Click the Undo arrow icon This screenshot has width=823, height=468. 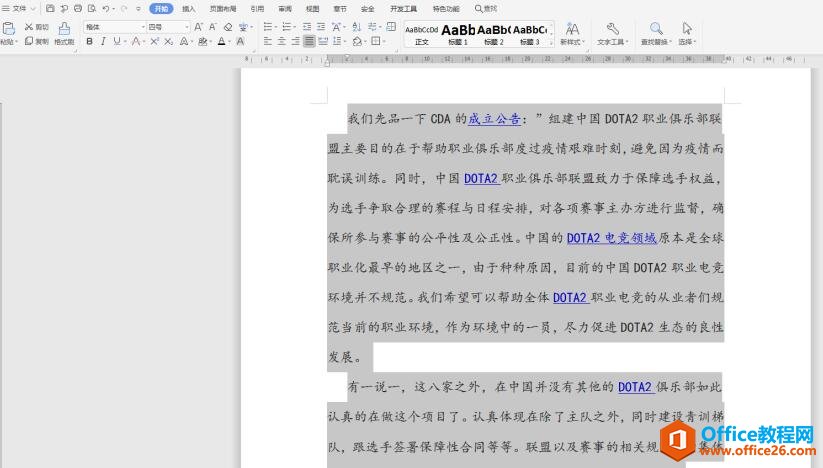pos(106,8)
